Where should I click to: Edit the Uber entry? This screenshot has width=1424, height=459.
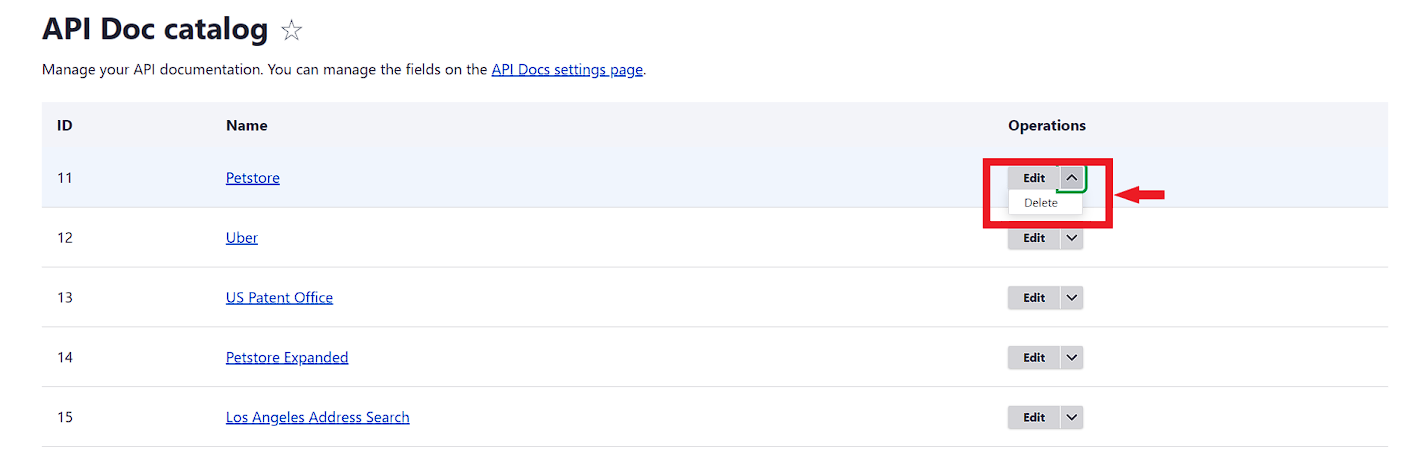[1033, 238]
